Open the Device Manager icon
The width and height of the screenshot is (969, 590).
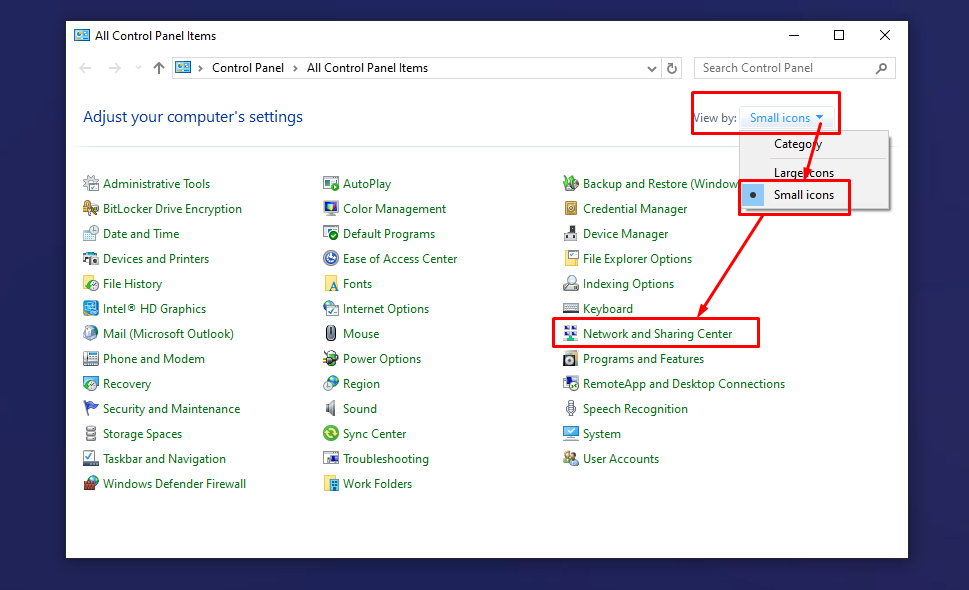click(571, 234)
